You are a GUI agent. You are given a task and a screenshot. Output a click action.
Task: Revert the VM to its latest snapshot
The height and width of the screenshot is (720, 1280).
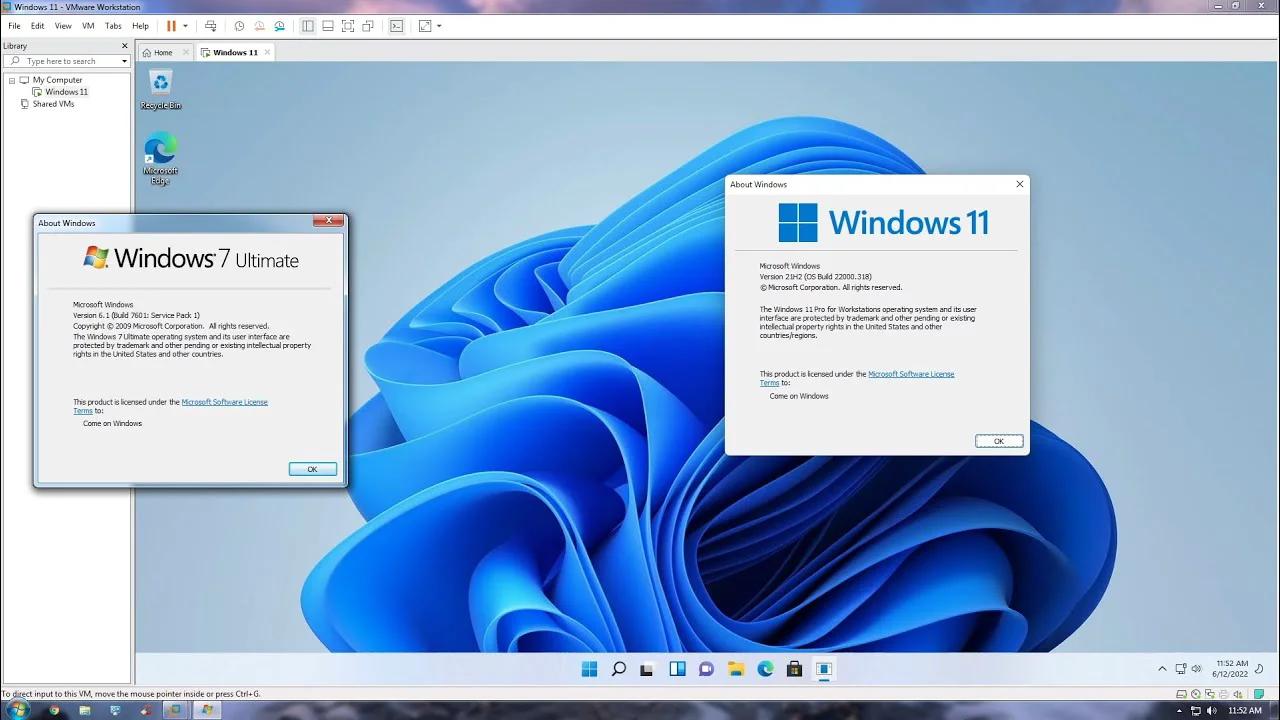[x=258, y=26]
